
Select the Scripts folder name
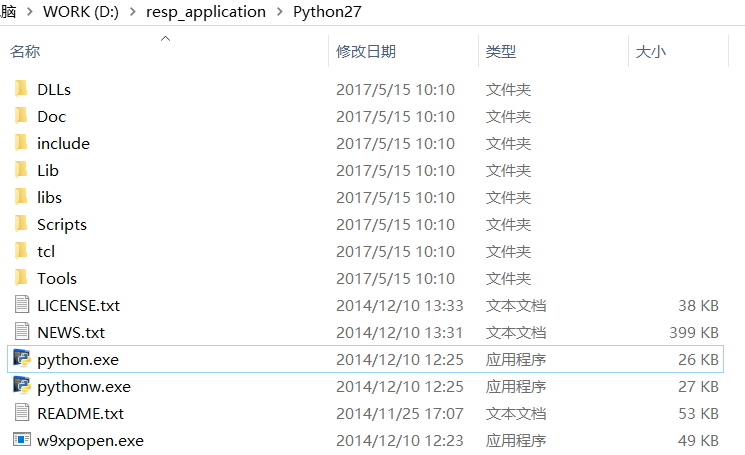[62, 225]
